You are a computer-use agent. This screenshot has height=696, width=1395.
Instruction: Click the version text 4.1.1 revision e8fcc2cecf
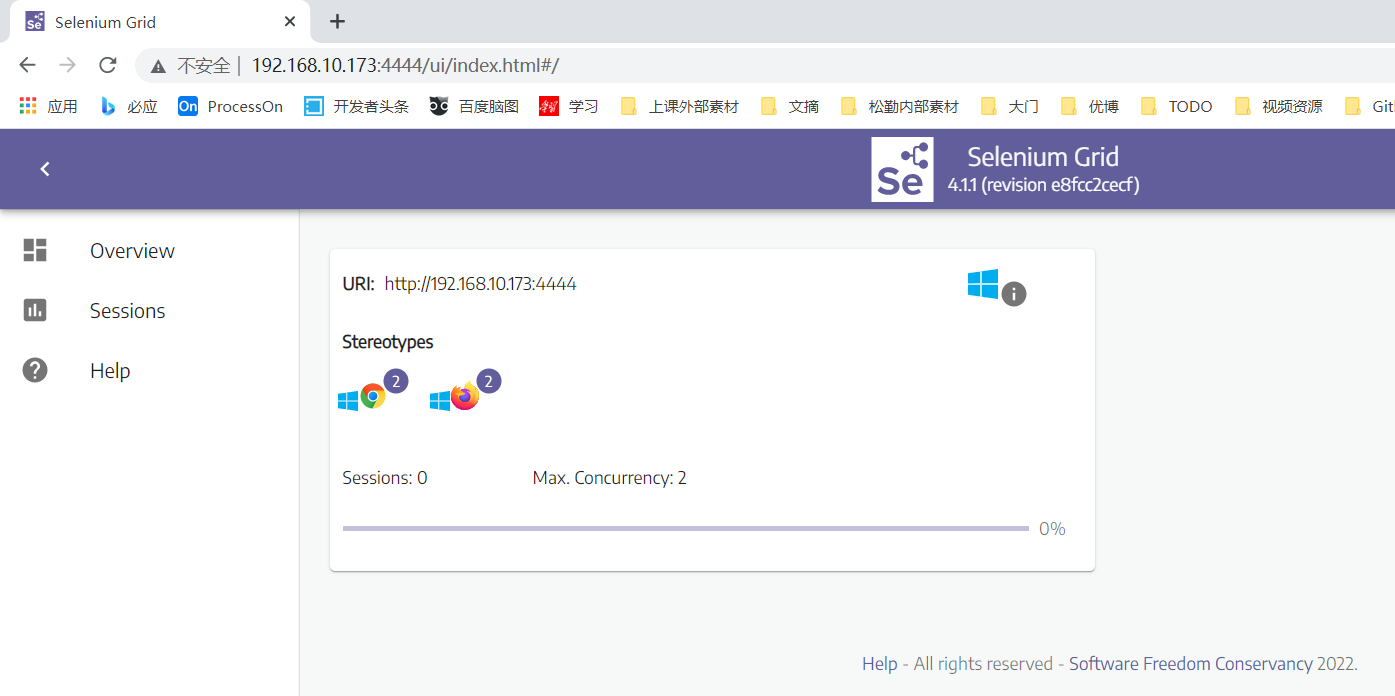1044,185
